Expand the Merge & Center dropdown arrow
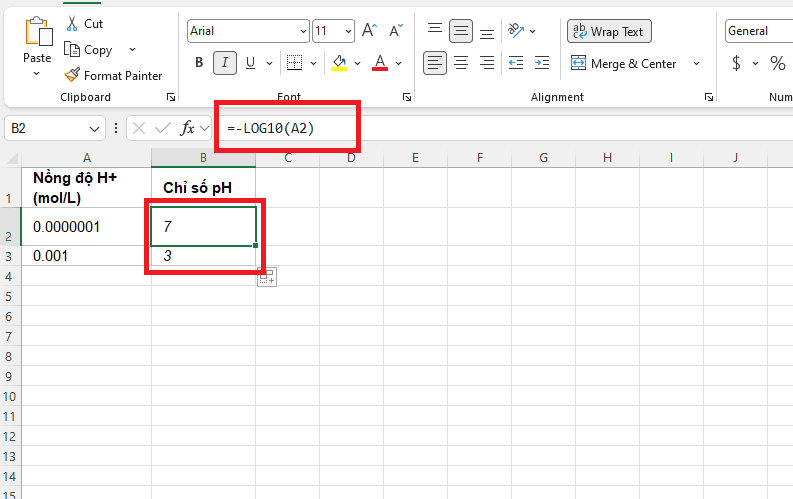This screenshot has width=793, height=499. pyautogui.click(x=696, y=64)
